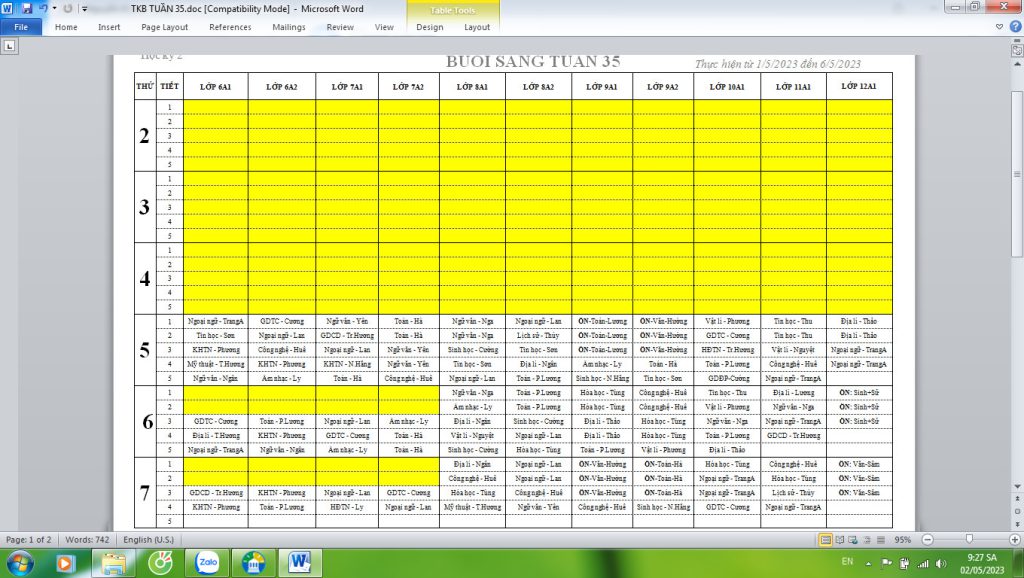1024x578 pixels.
Task: Open Zalo from the Windows taskbar
Action: [x=208, y=563]
